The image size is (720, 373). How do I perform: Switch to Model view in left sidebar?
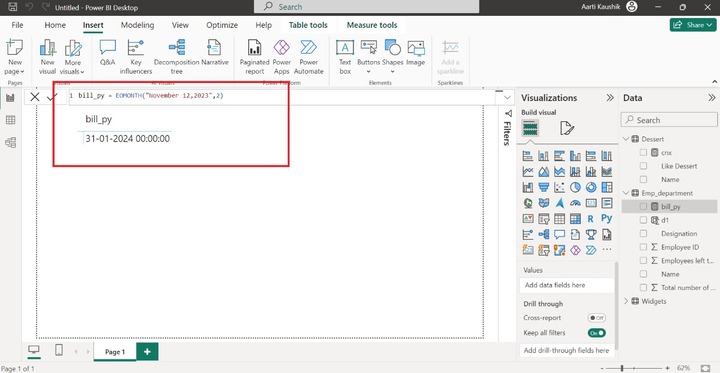coord(10,142)
